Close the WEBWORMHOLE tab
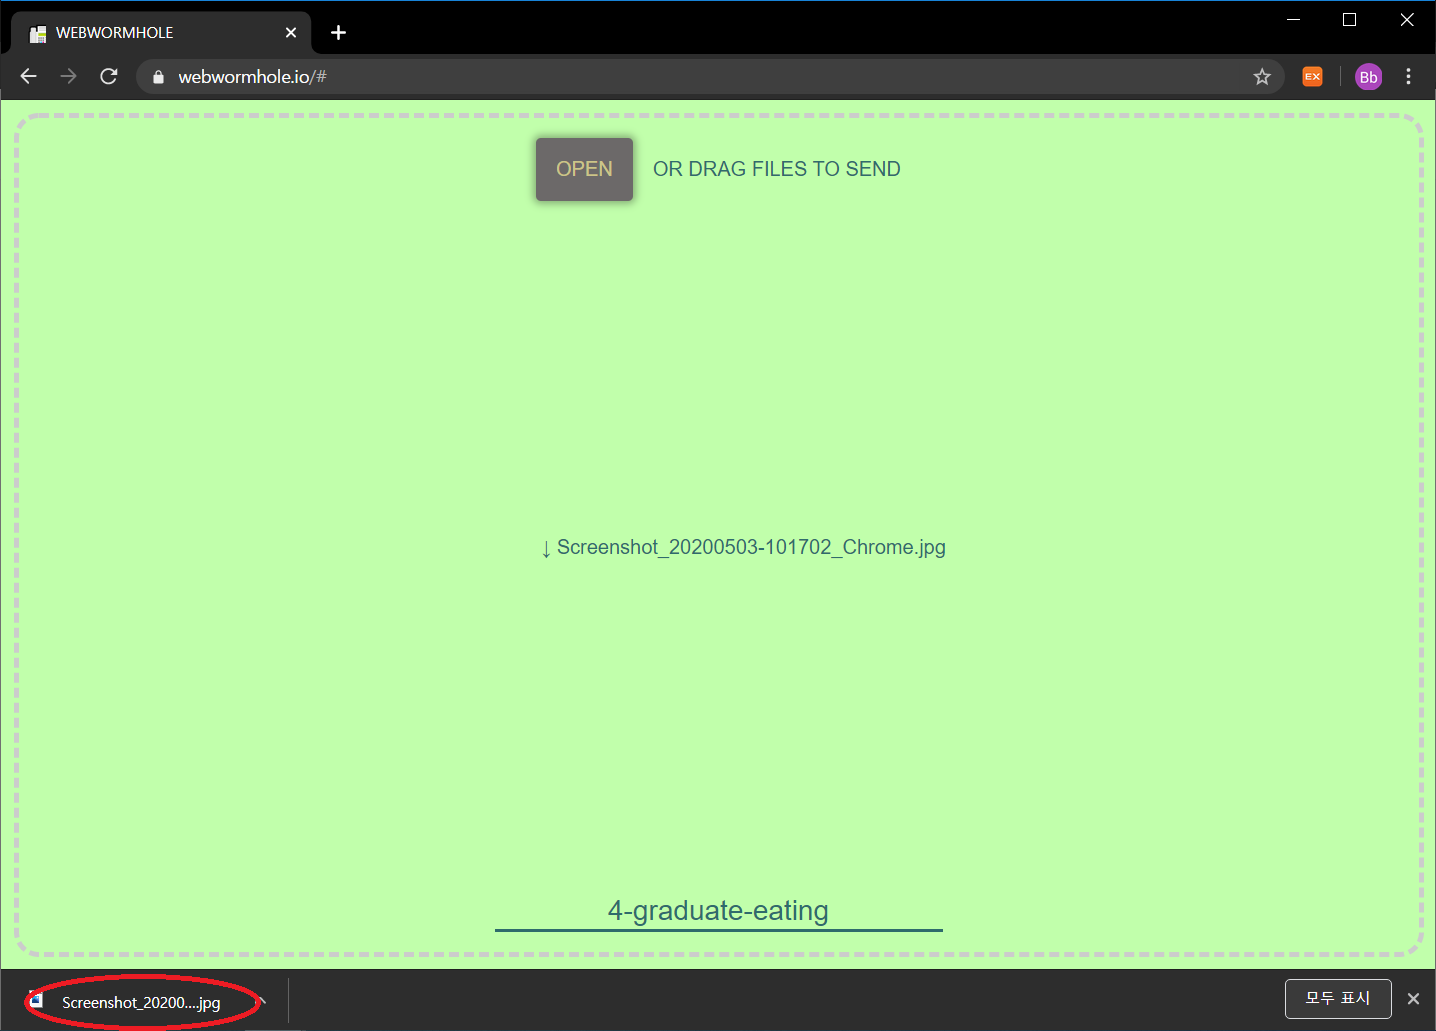1436x1031 pixels. point(291,33)
